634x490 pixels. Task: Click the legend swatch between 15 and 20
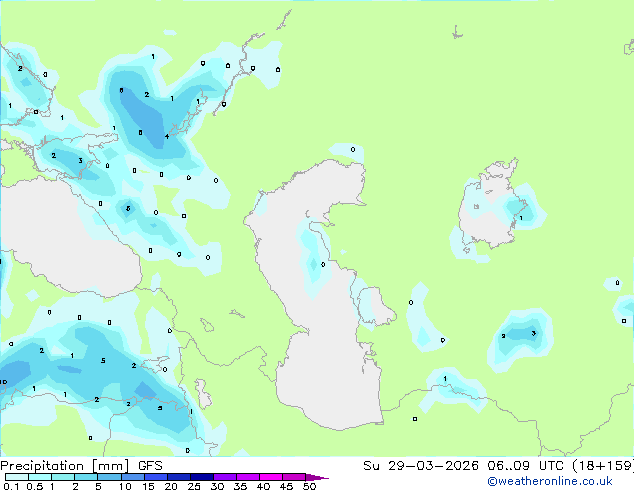155,477
